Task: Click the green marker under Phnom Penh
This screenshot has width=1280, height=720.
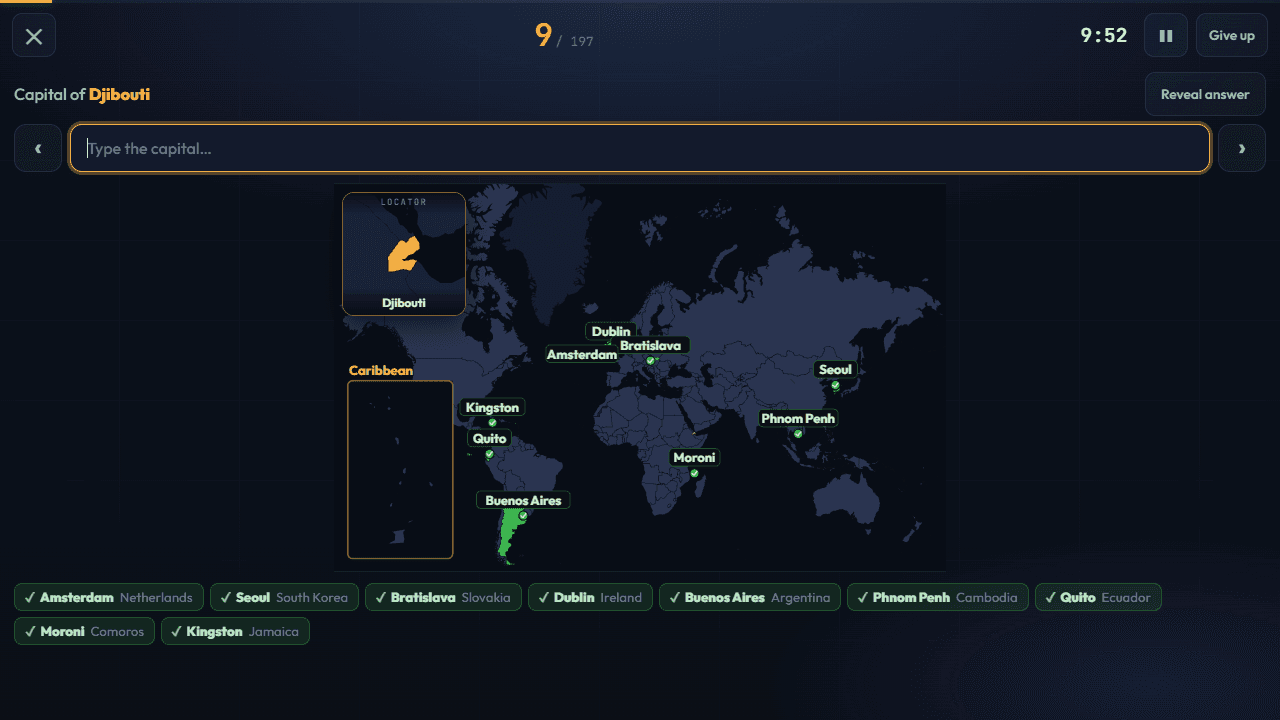Action: (x=798, y=434)
